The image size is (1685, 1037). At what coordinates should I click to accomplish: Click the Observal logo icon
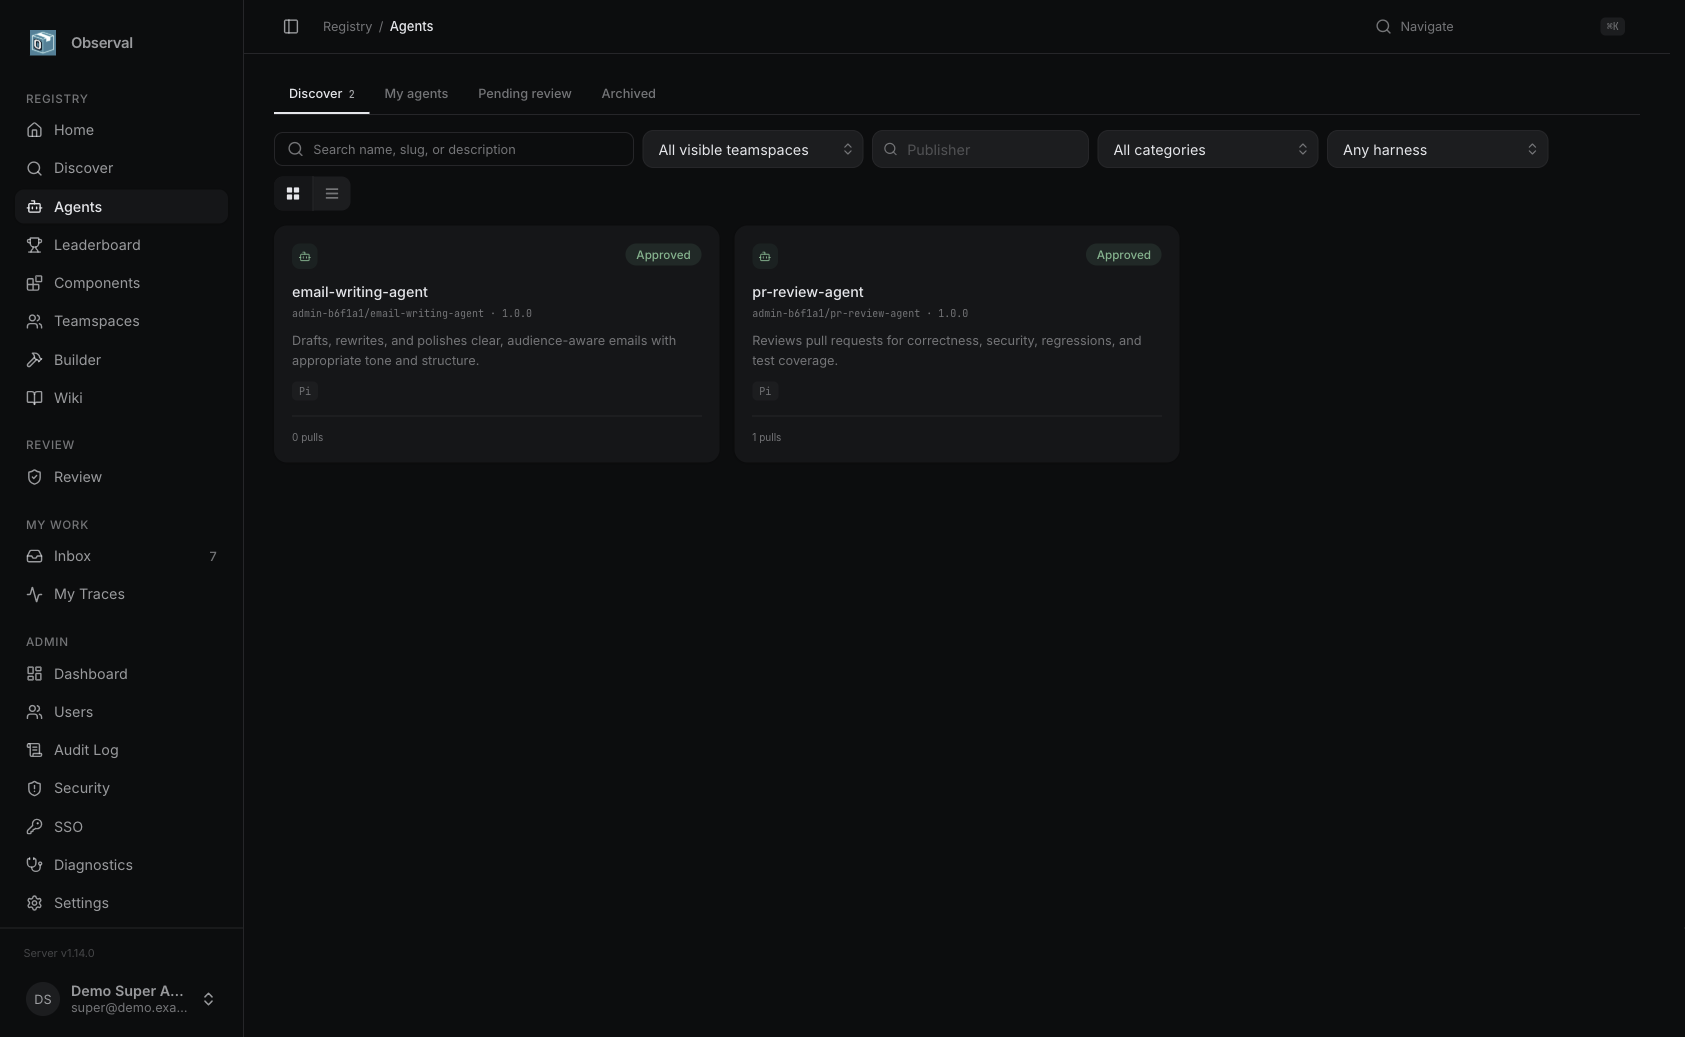click(43, 42)
